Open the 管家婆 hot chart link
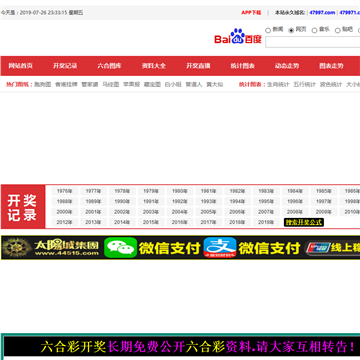Screen dimensions: 360x360 pyautogui.click(x=90, y=85)
